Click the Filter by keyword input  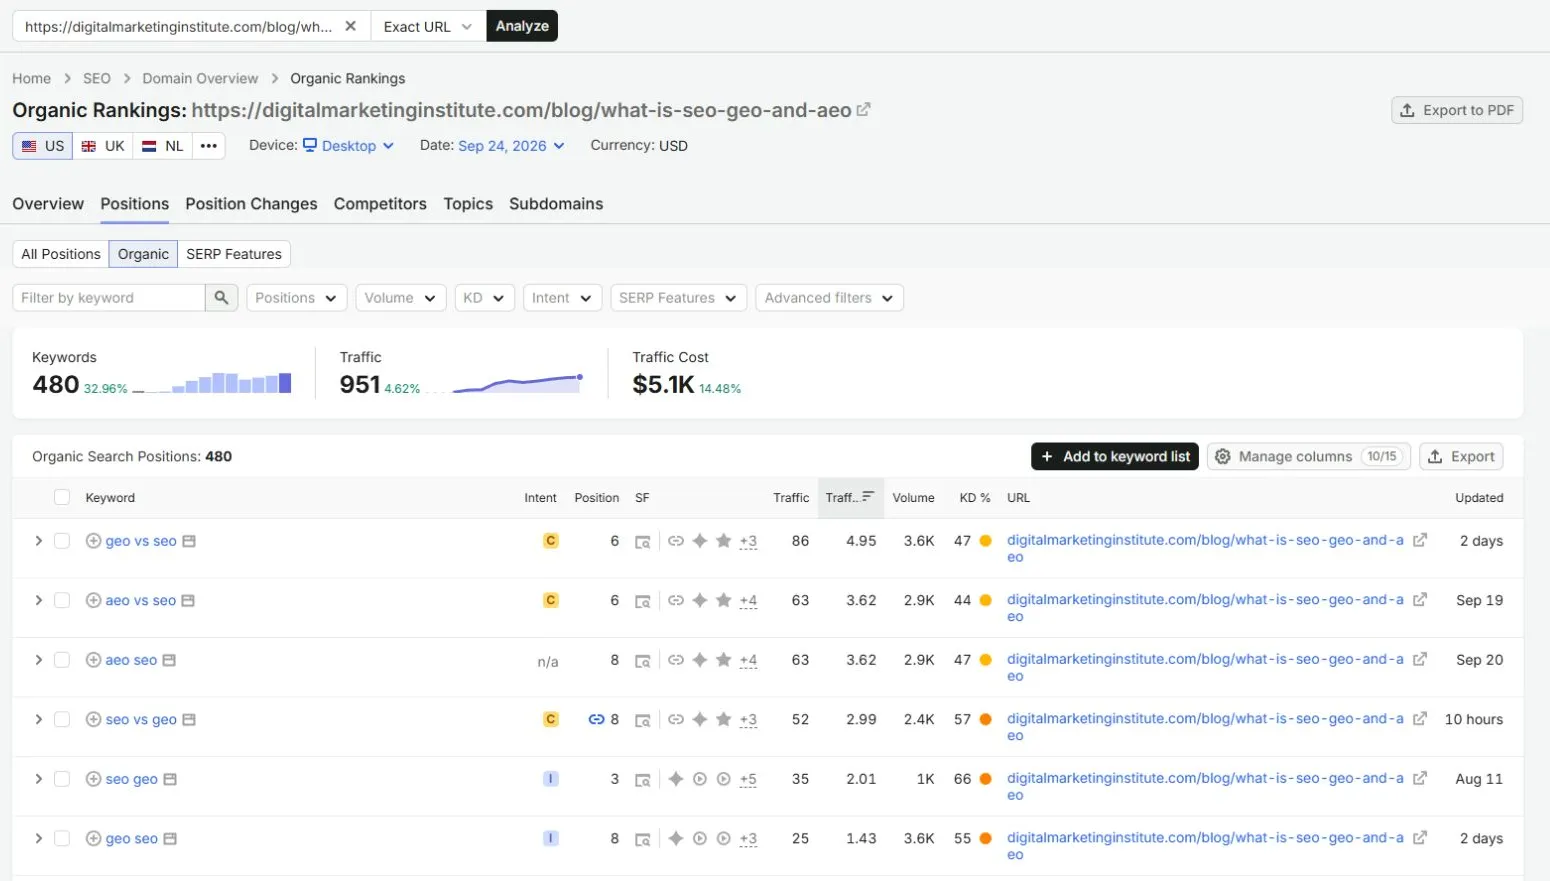point(108,298)
